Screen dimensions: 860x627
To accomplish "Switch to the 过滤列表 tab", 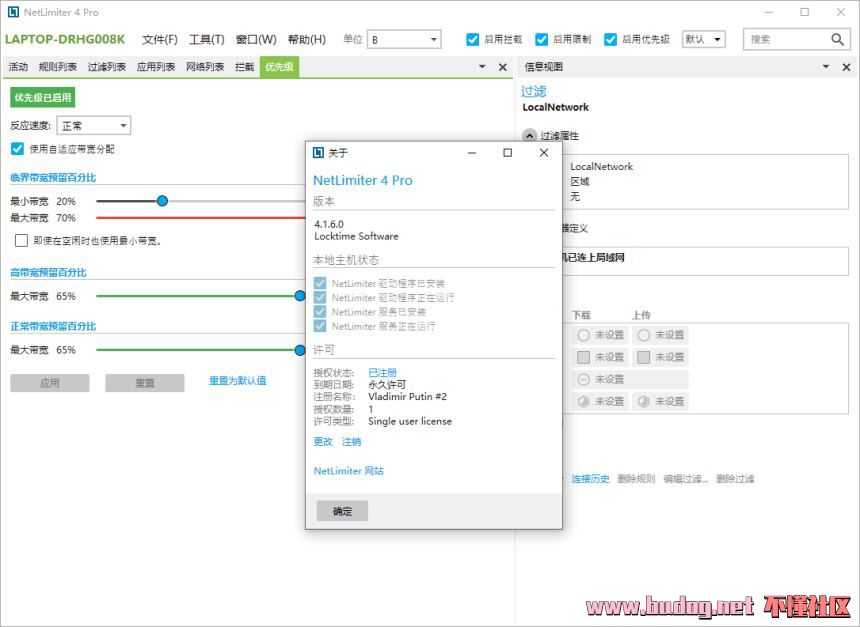I will point(107,67).
